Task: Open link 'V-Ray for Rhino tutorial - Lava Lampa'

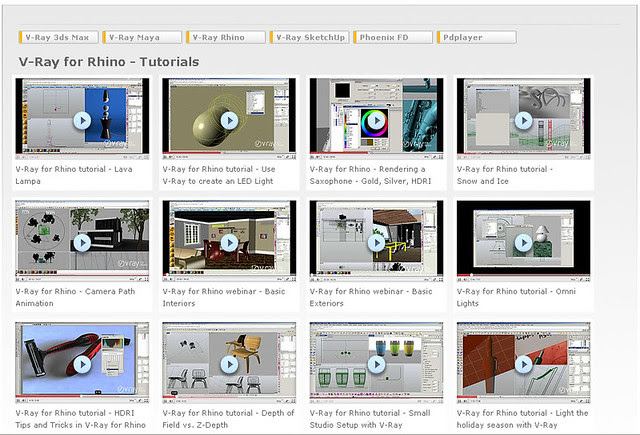Action: click(74, 175)
